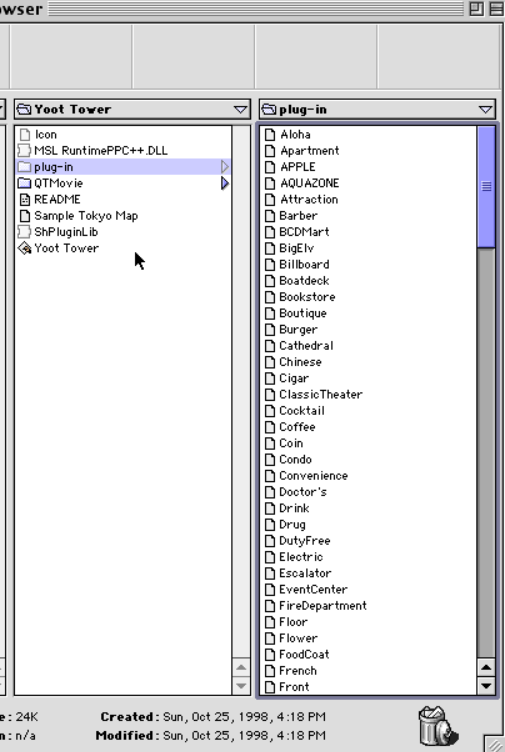Click the Created date text

[244, 717]
